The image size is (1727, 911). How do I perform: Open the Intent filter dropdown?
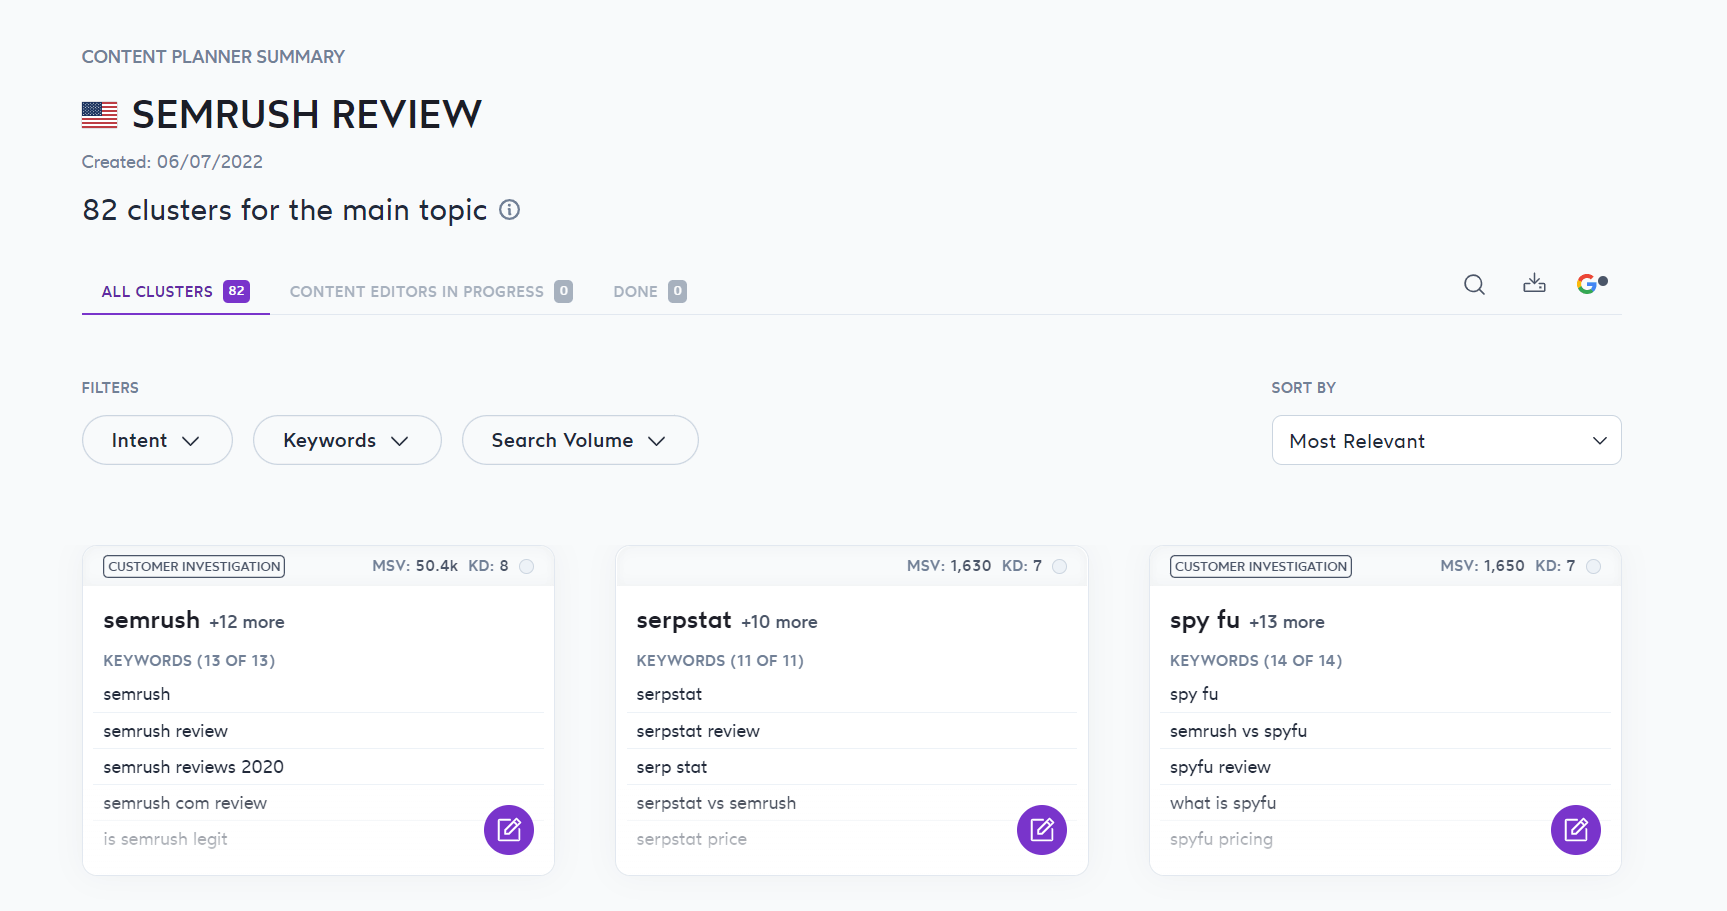tap(156, 440)
